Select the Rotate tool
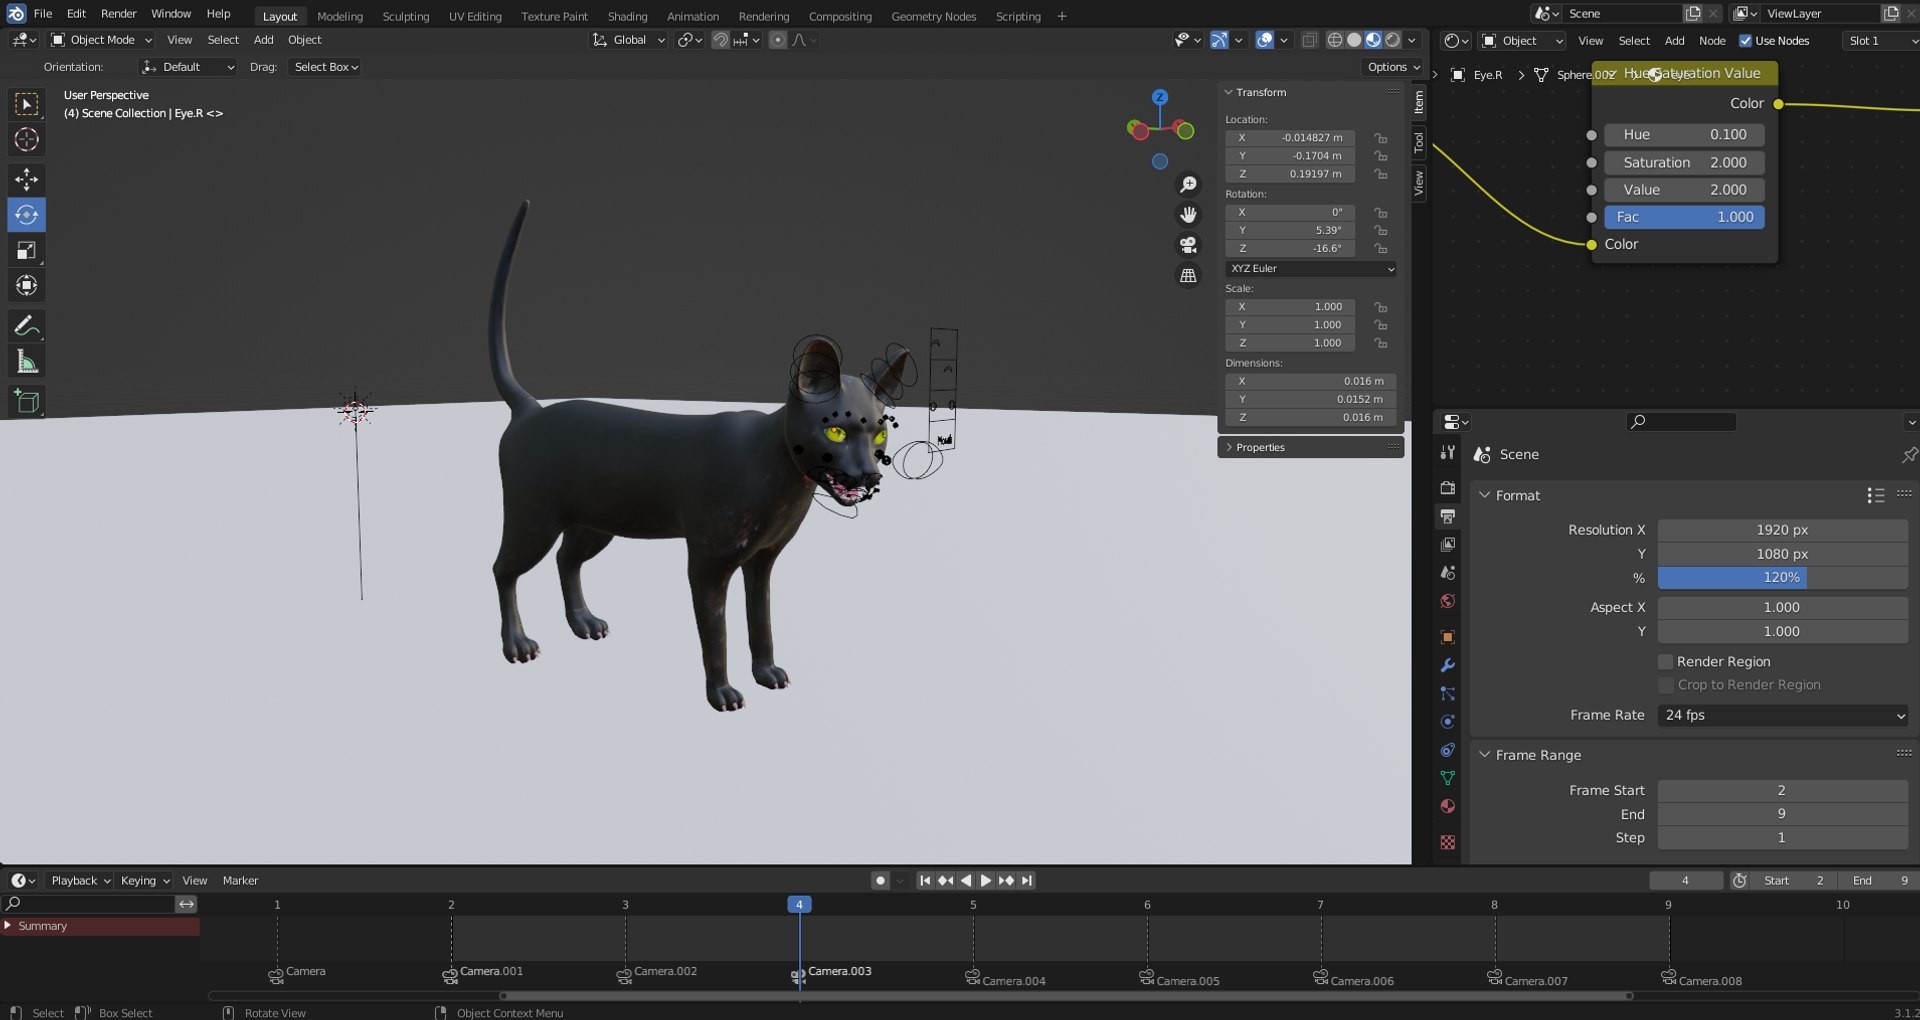This screenshot has width=1920, height=1020. coord(27,215)
